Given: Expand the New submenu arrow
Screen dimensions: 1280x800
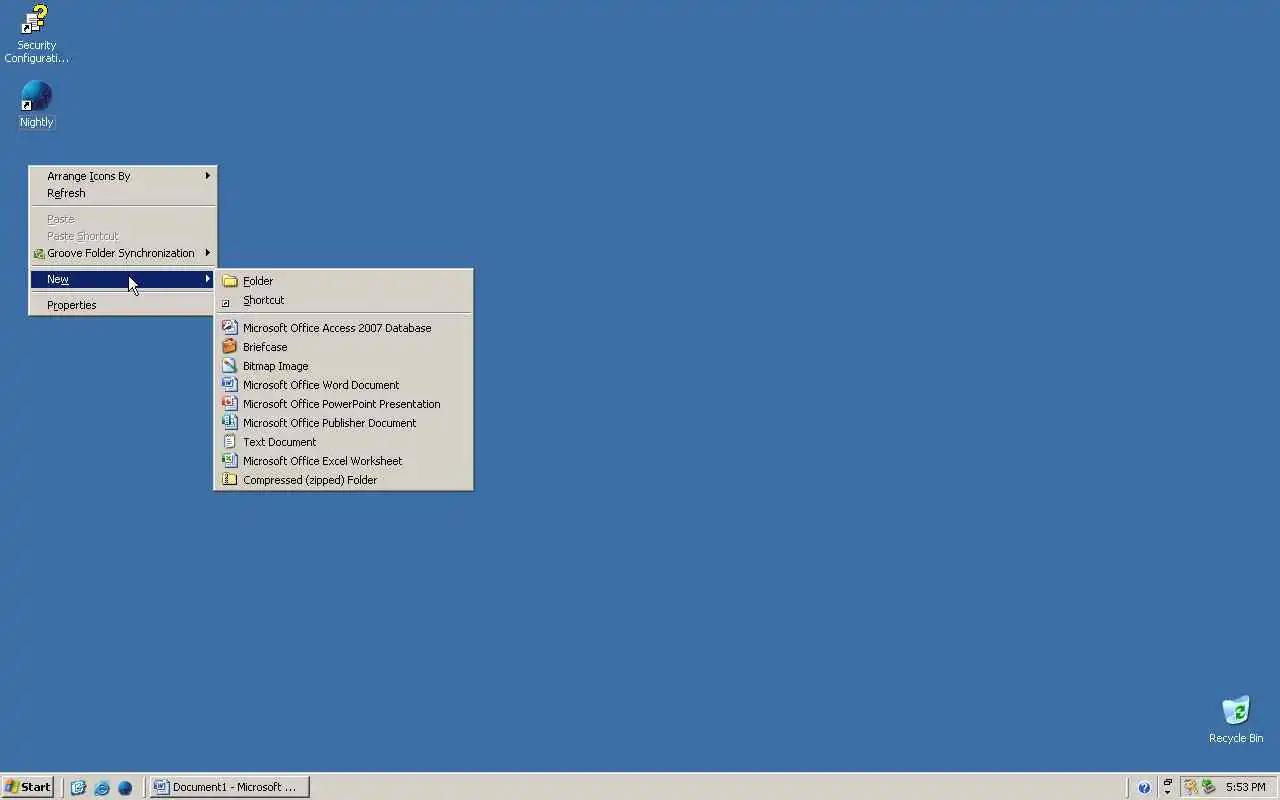Looking at the screenshot, I should point(208,279).
